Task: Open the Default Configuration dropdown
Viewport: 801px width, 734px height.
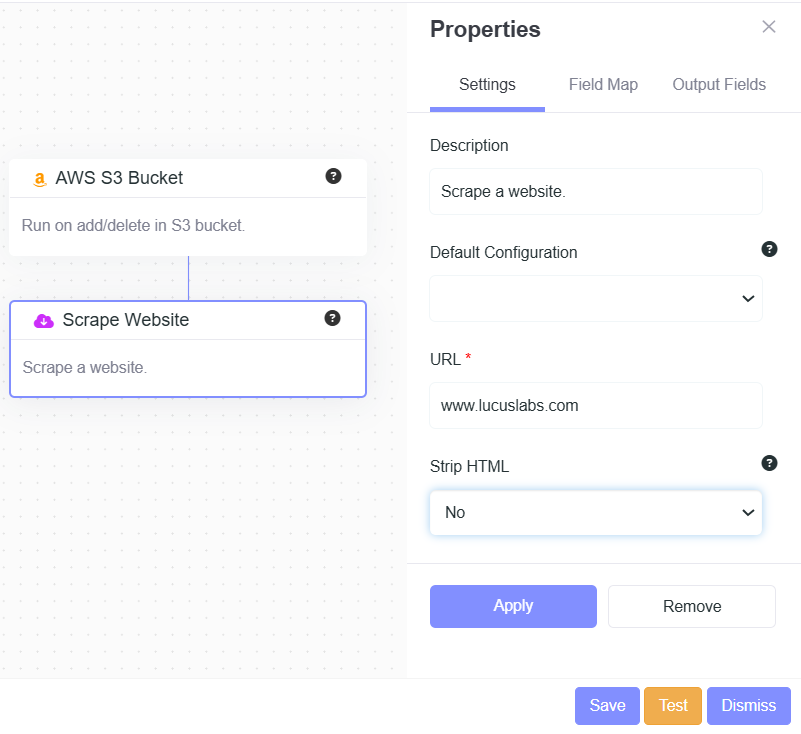Action: (596, 298)
